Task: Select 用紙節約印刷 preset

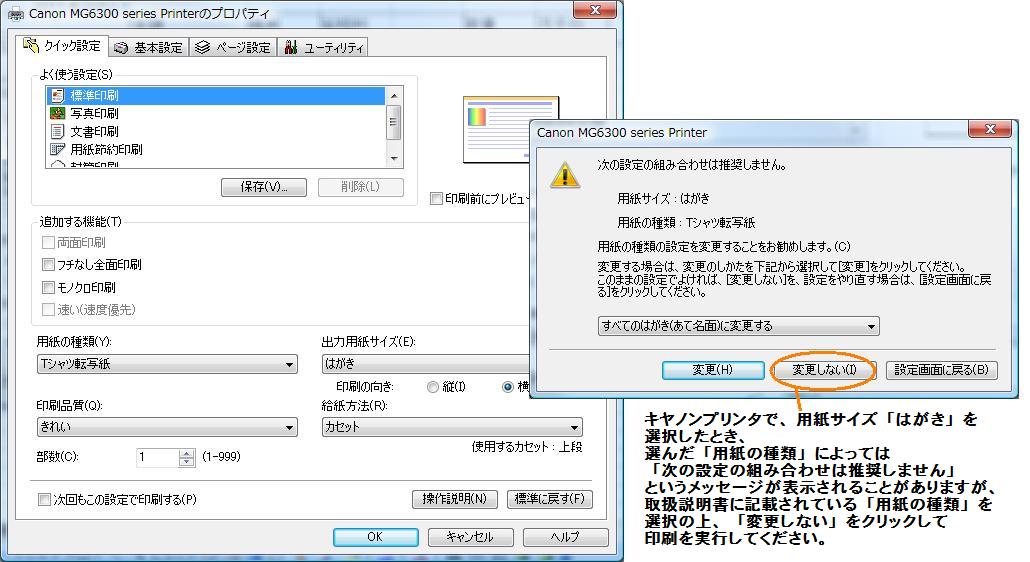Action: click(215, 149)
